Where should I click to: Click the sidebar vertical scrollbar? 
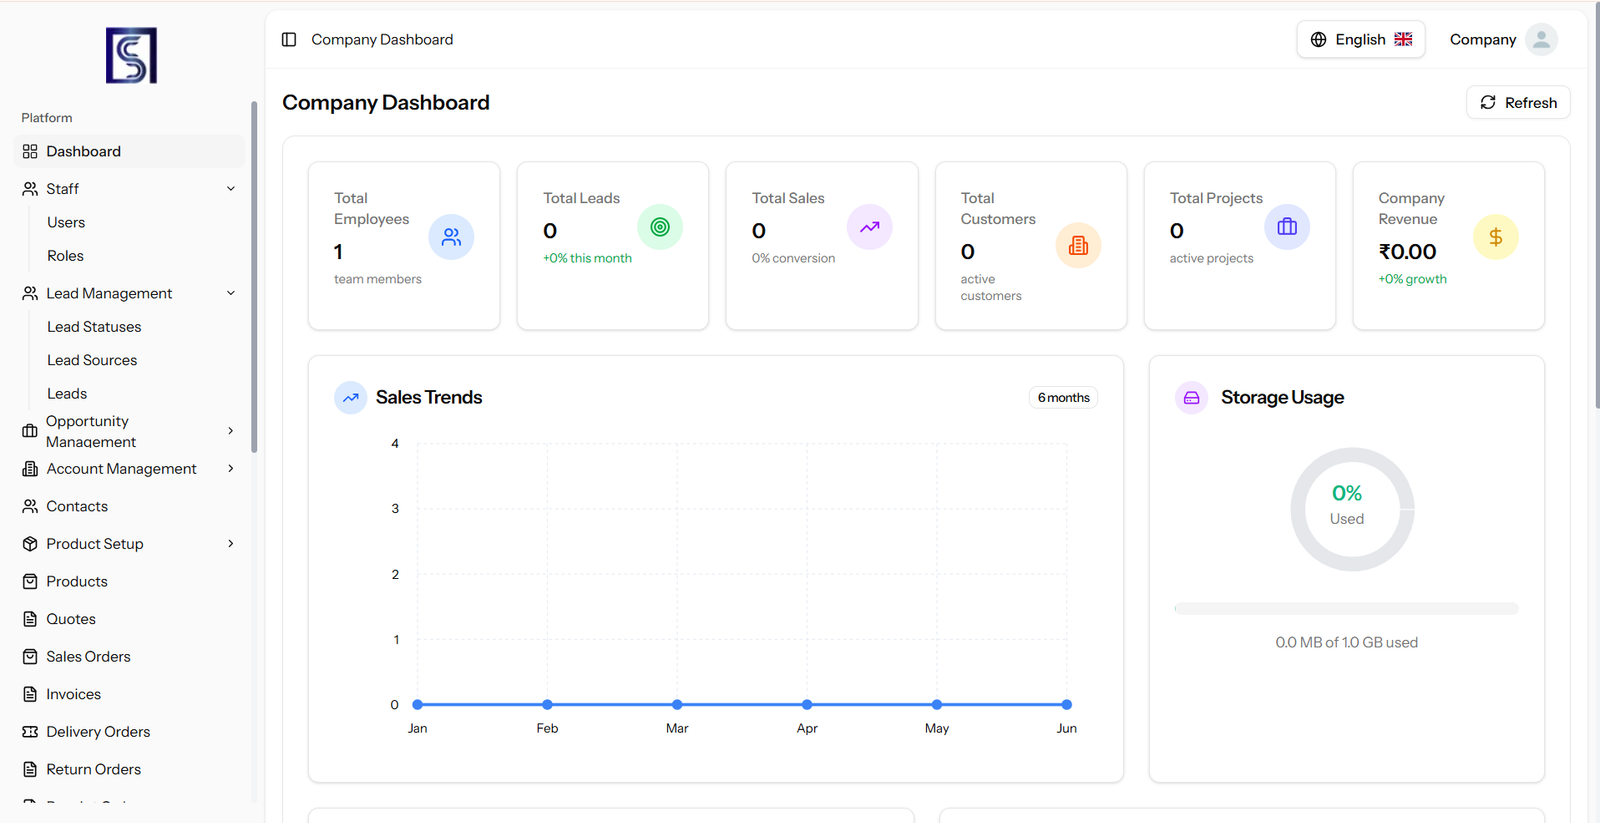[254, 277]
